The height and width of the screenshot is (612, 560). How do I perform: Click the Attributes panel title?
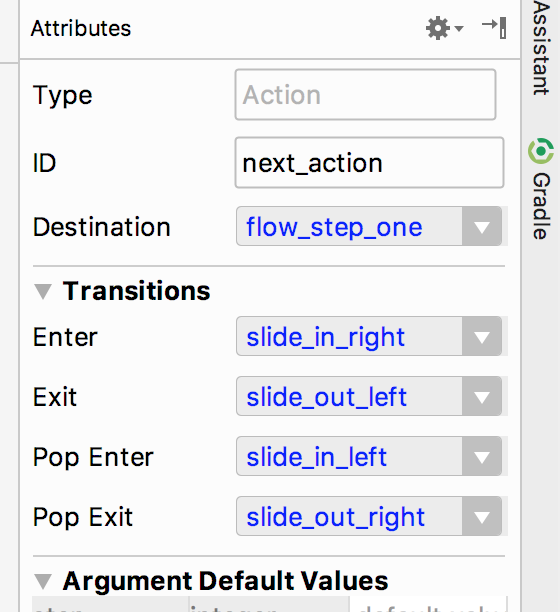click(81, 28)
